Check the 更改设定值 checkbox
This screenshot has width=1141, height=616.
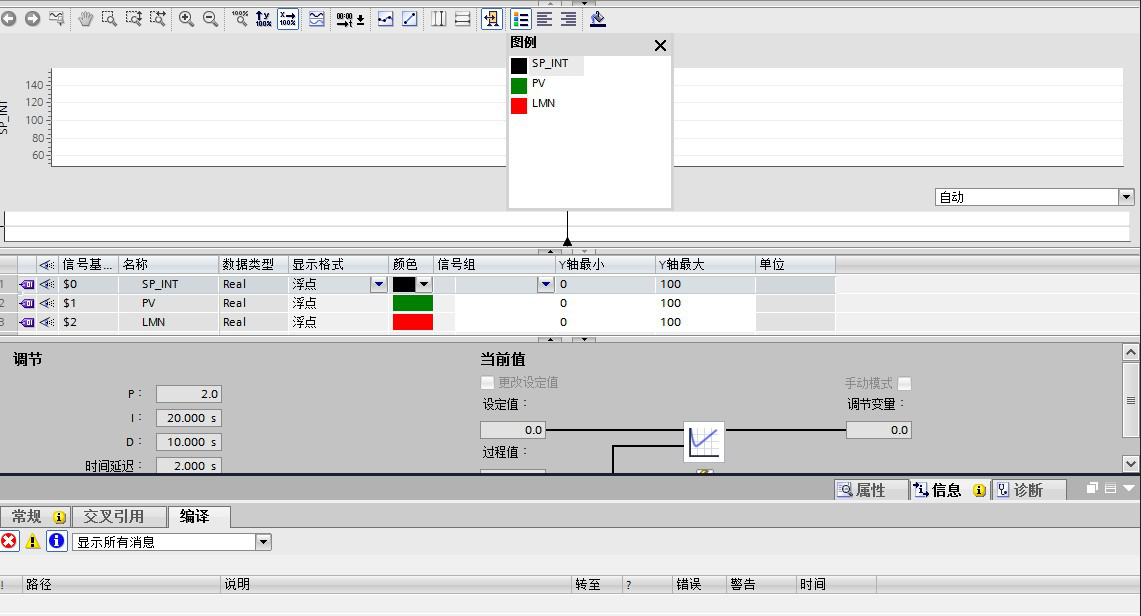coord(487,382)
